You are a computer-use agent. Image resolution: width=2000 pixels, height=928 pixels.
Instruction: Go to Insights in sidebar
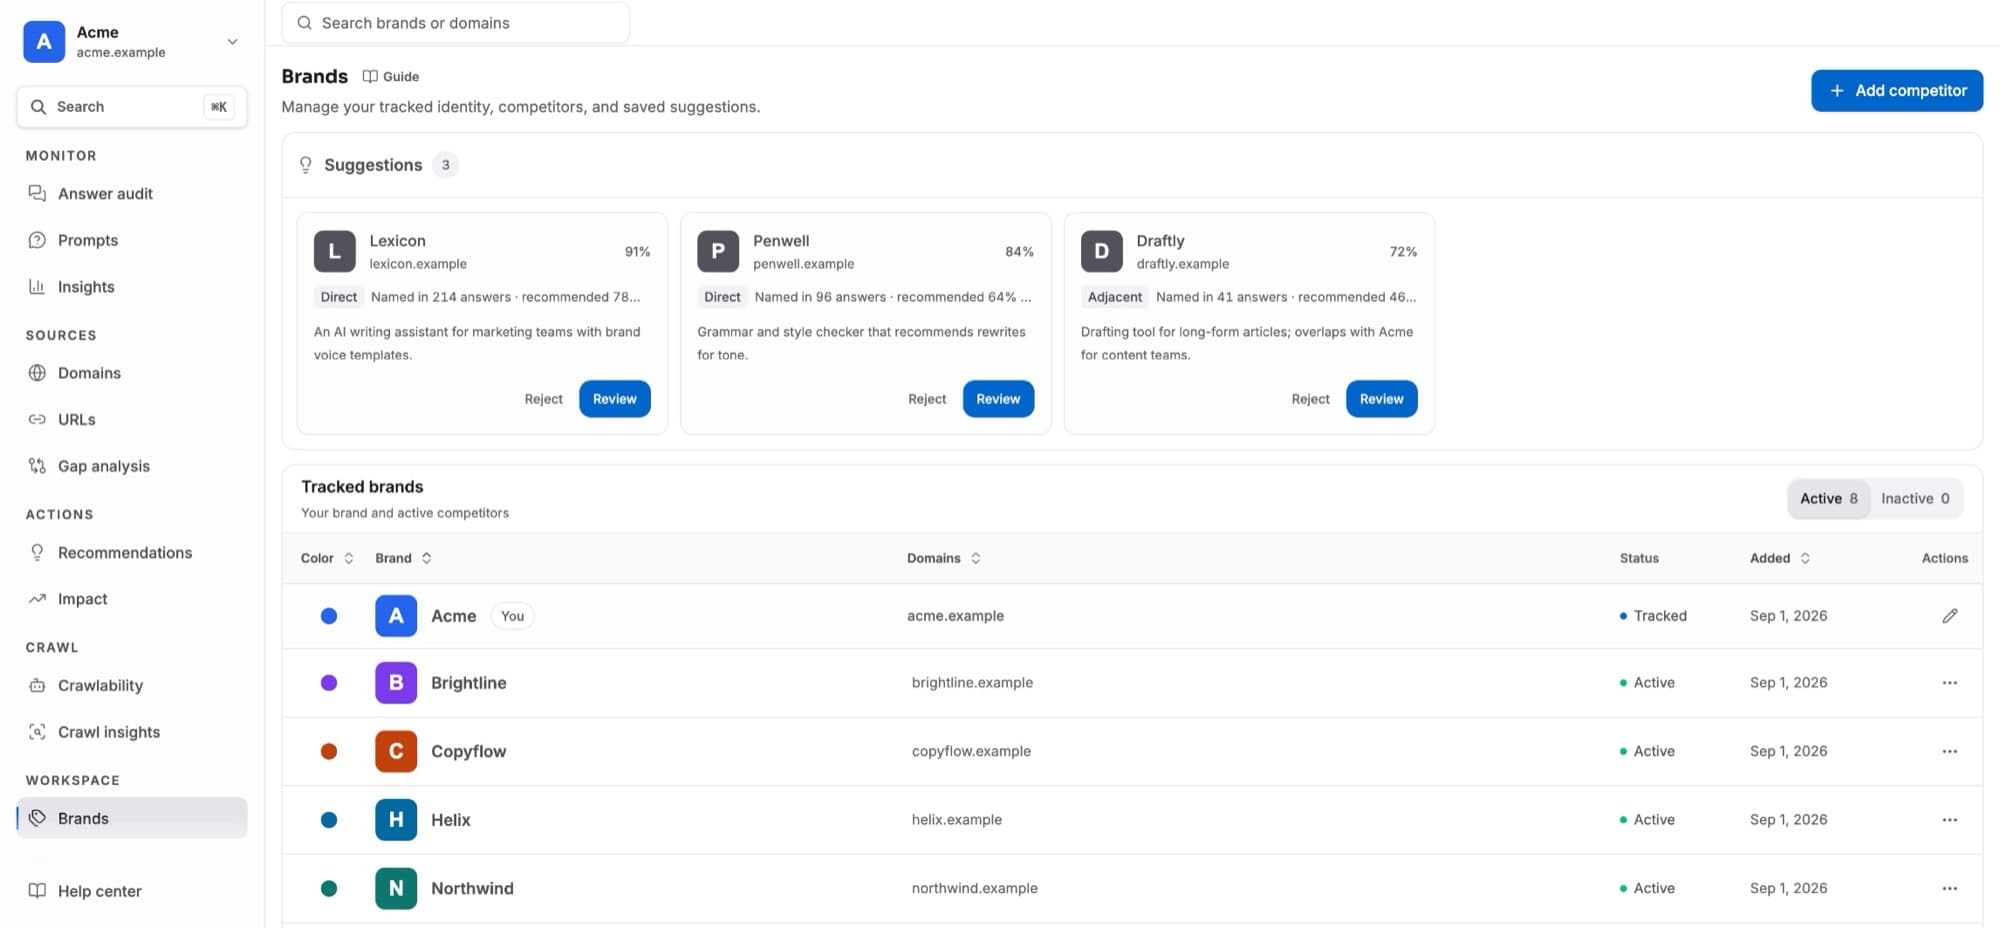[x=131, y=287]
